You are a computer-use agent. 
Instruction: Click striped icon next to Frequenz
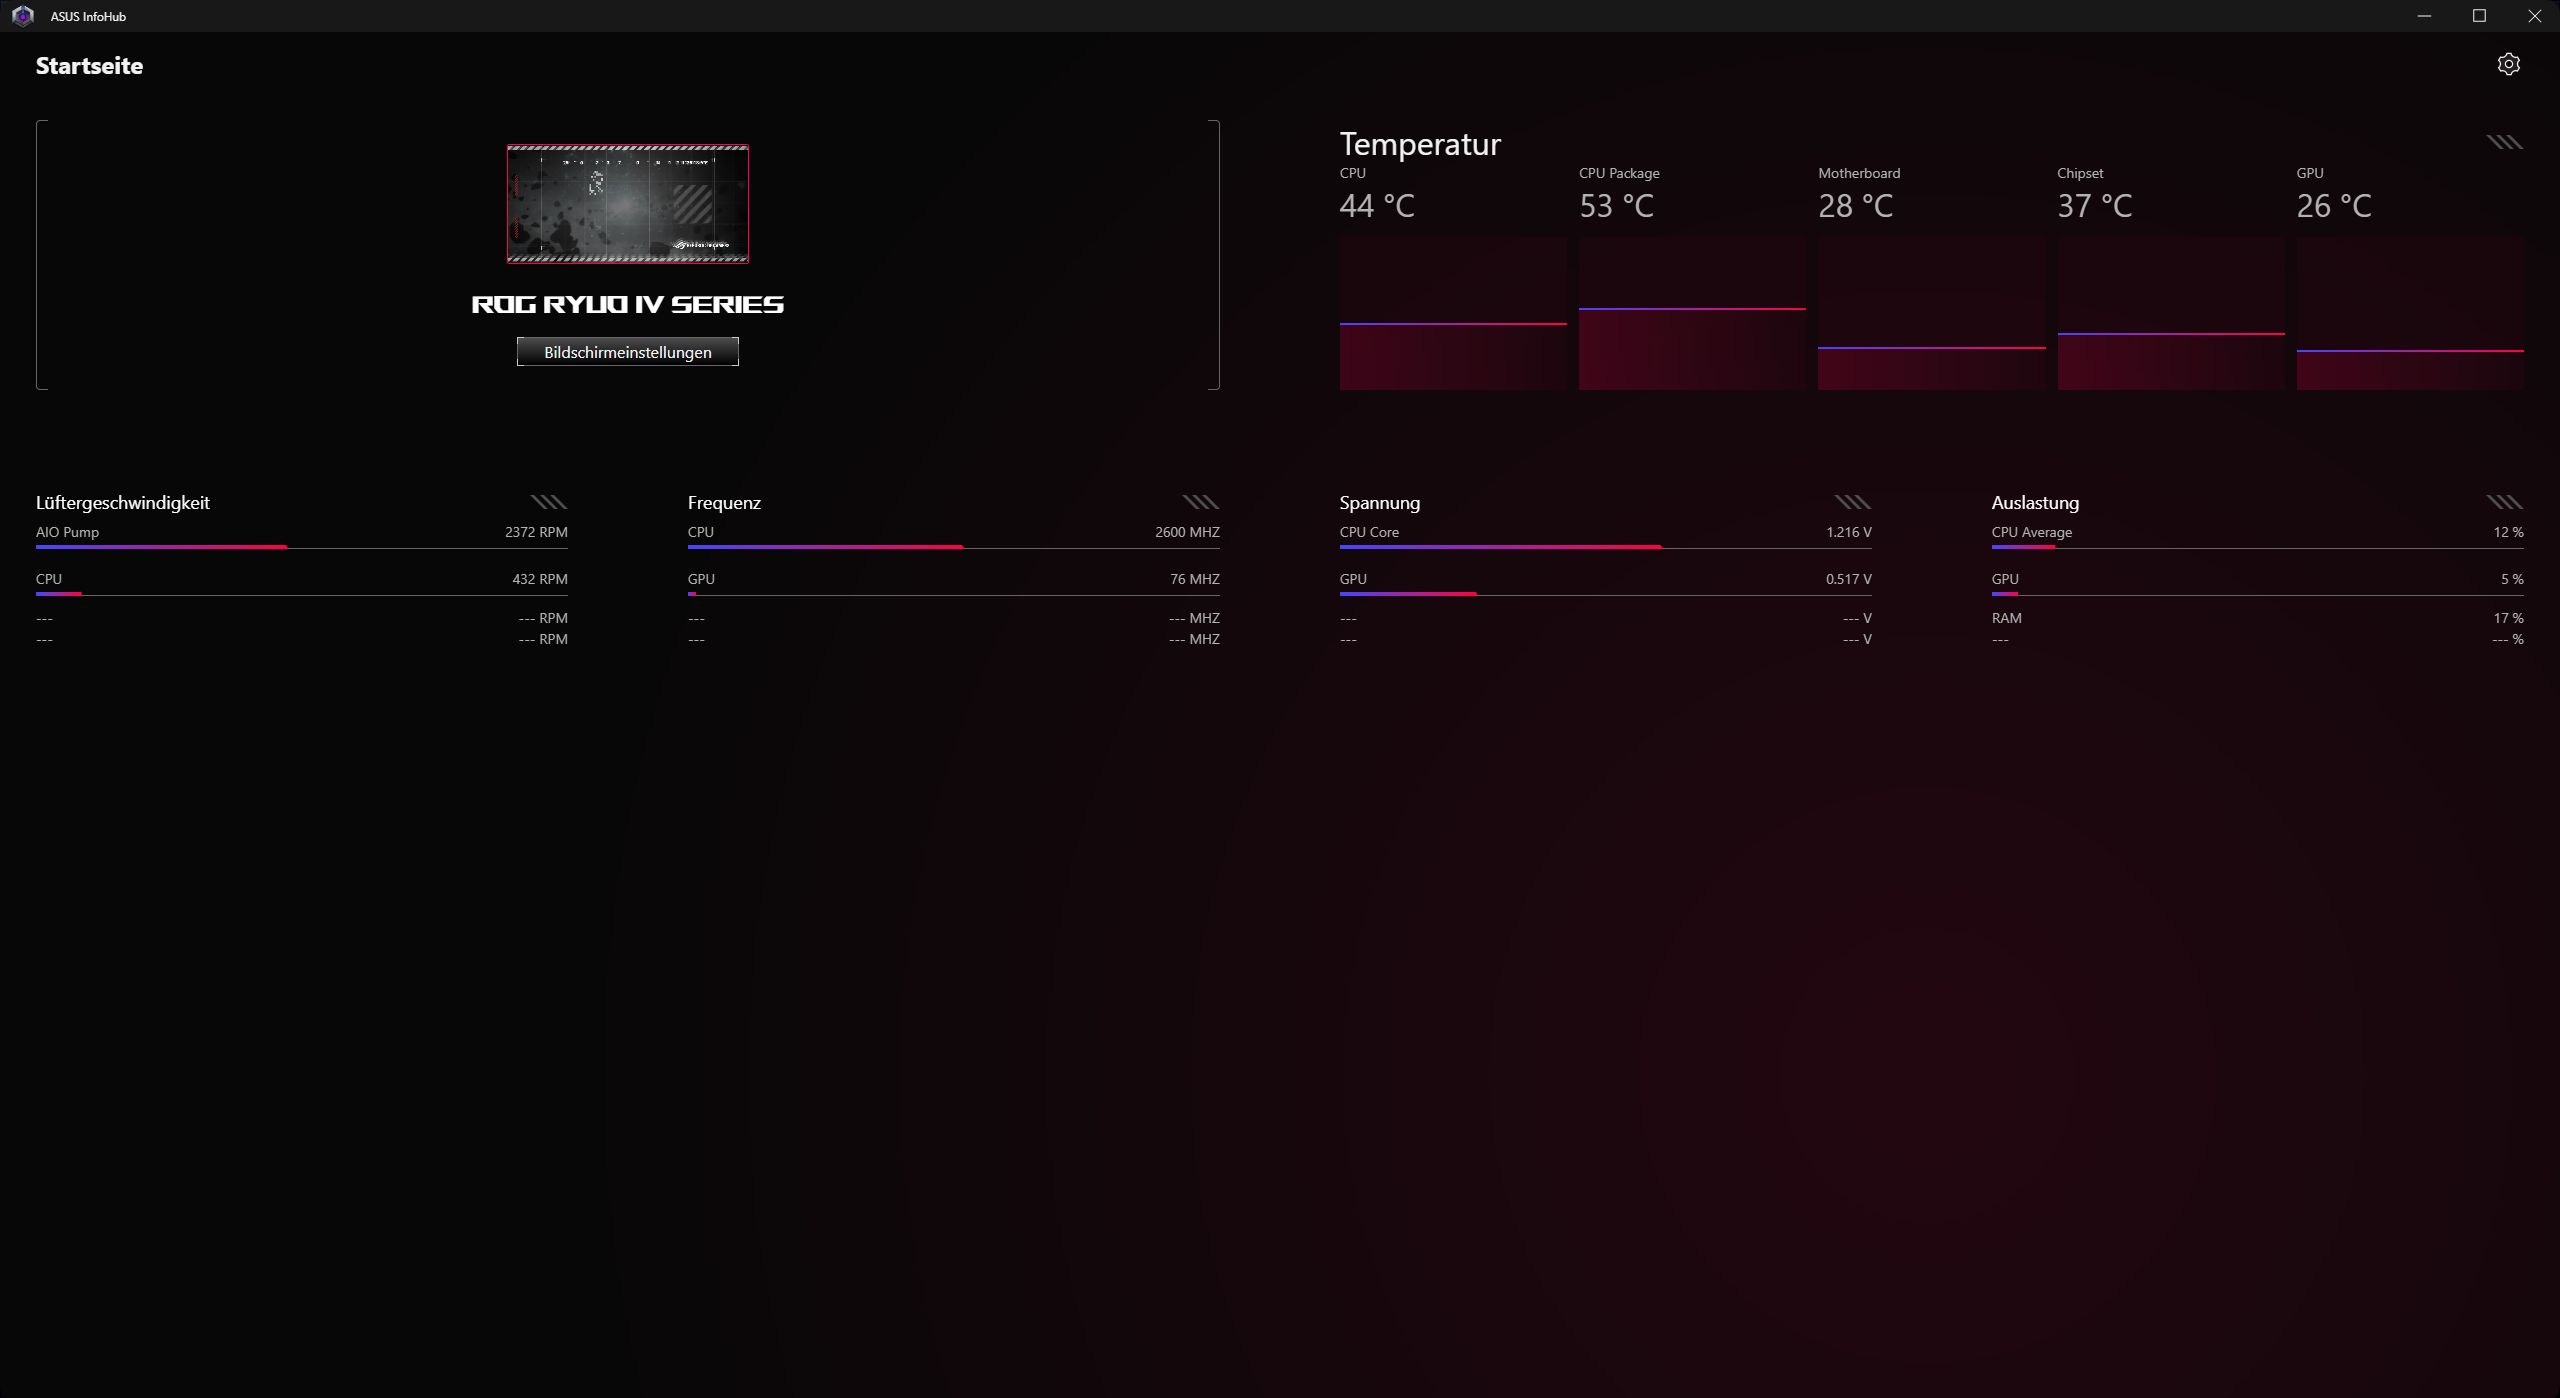[1200, 502]
